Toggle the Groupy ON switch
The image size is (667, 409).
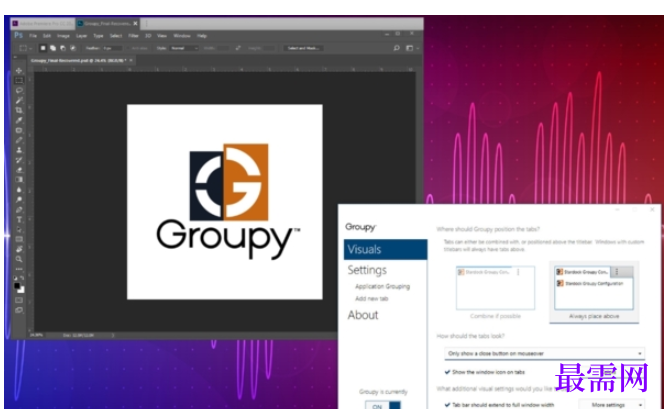(x=383, y=405)
